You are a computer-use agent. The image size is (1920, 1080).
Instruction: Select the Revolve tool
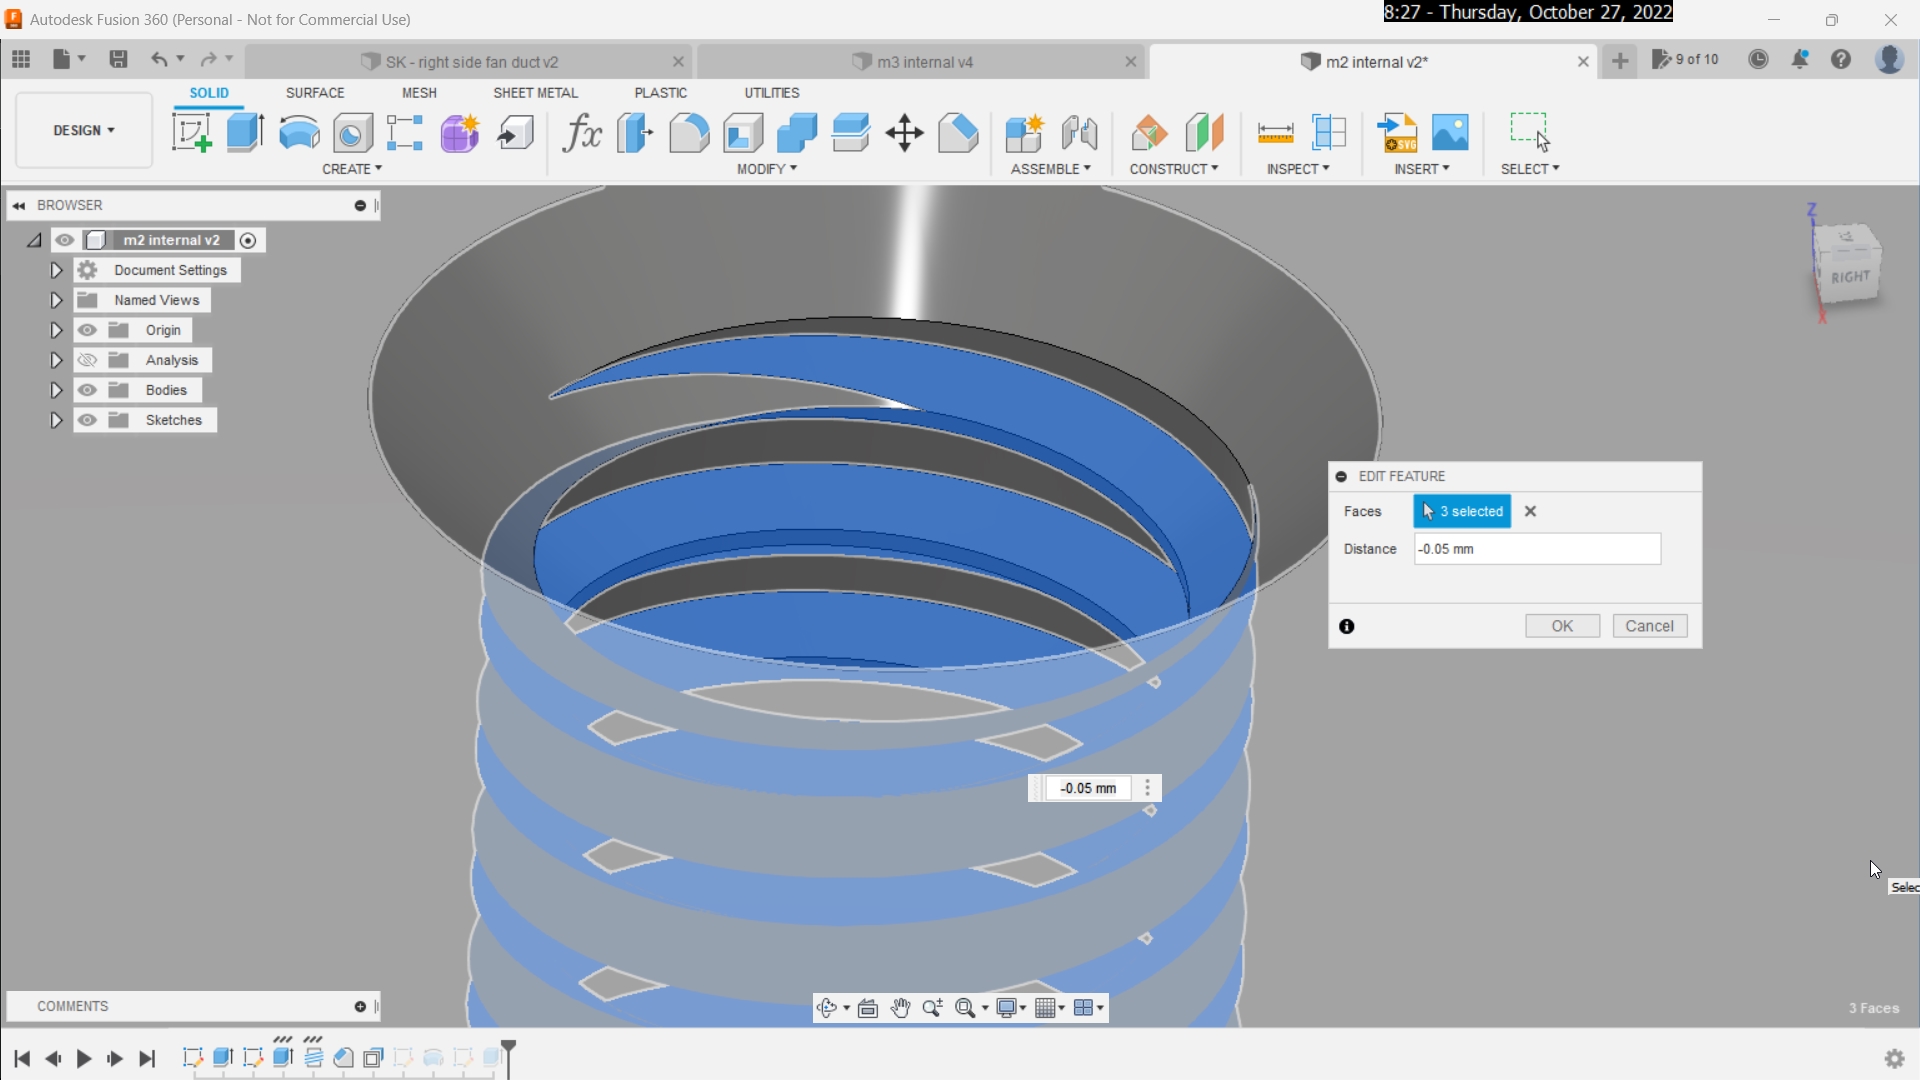pyautogui.click(x=298, y=133)
